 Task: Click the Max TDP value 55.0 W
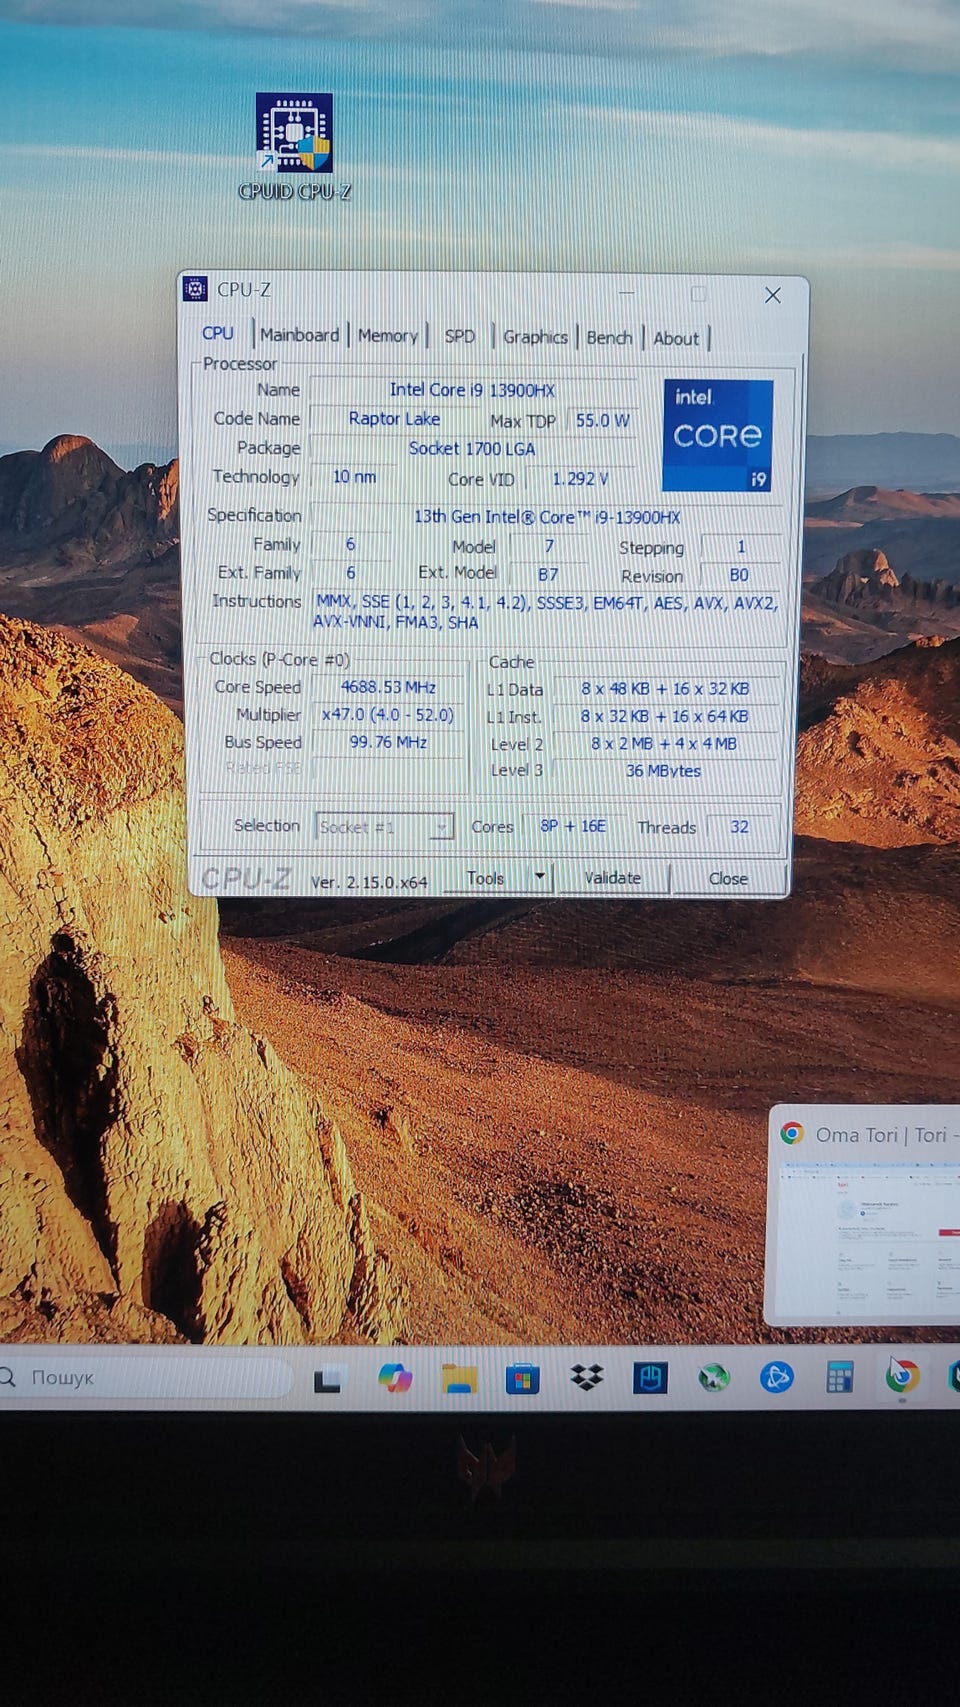pyautogui.click(x=602, y=420)
